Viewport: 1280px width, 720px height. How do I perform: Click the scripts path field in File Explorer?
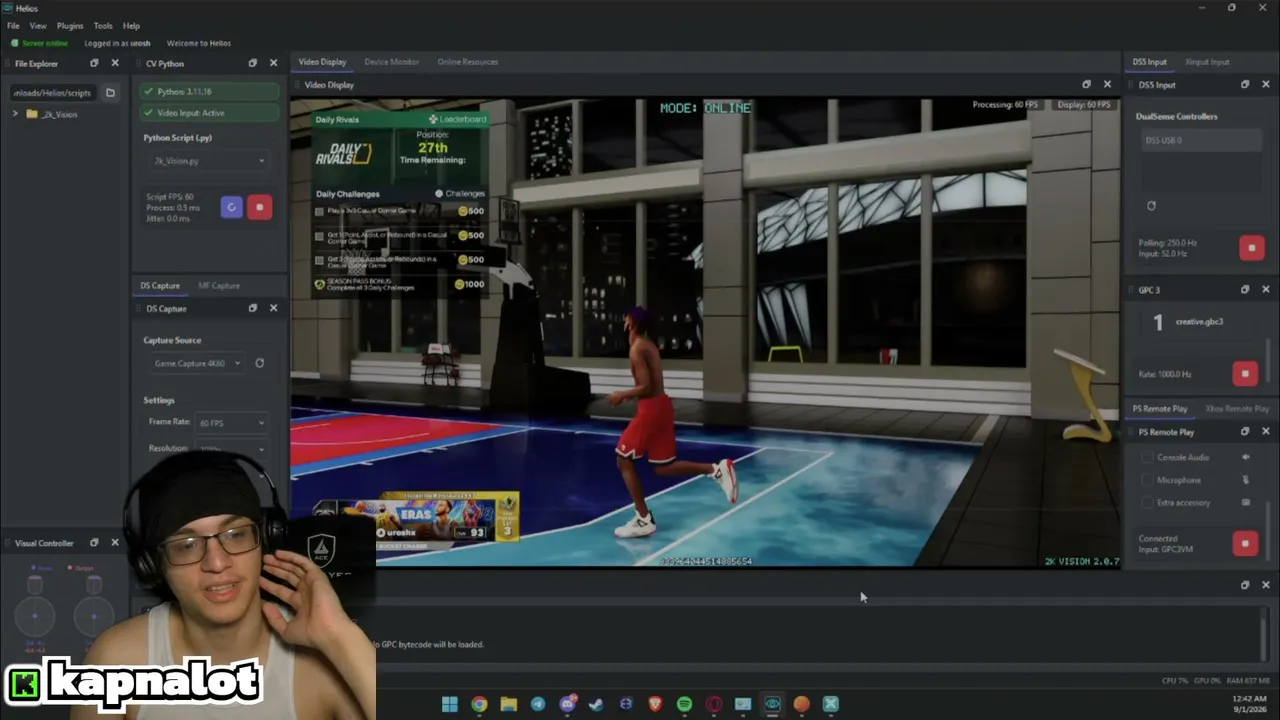click(51, 93)
